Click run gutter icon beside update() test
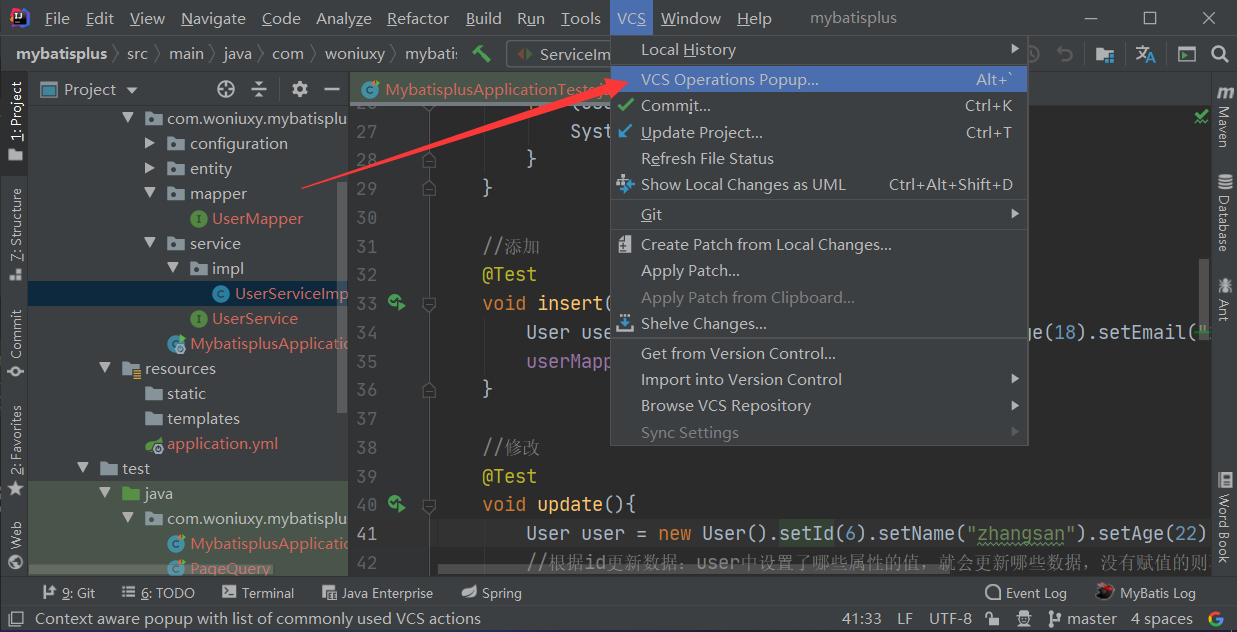This screenshot has height=632, width=1237. coord(396,503)
